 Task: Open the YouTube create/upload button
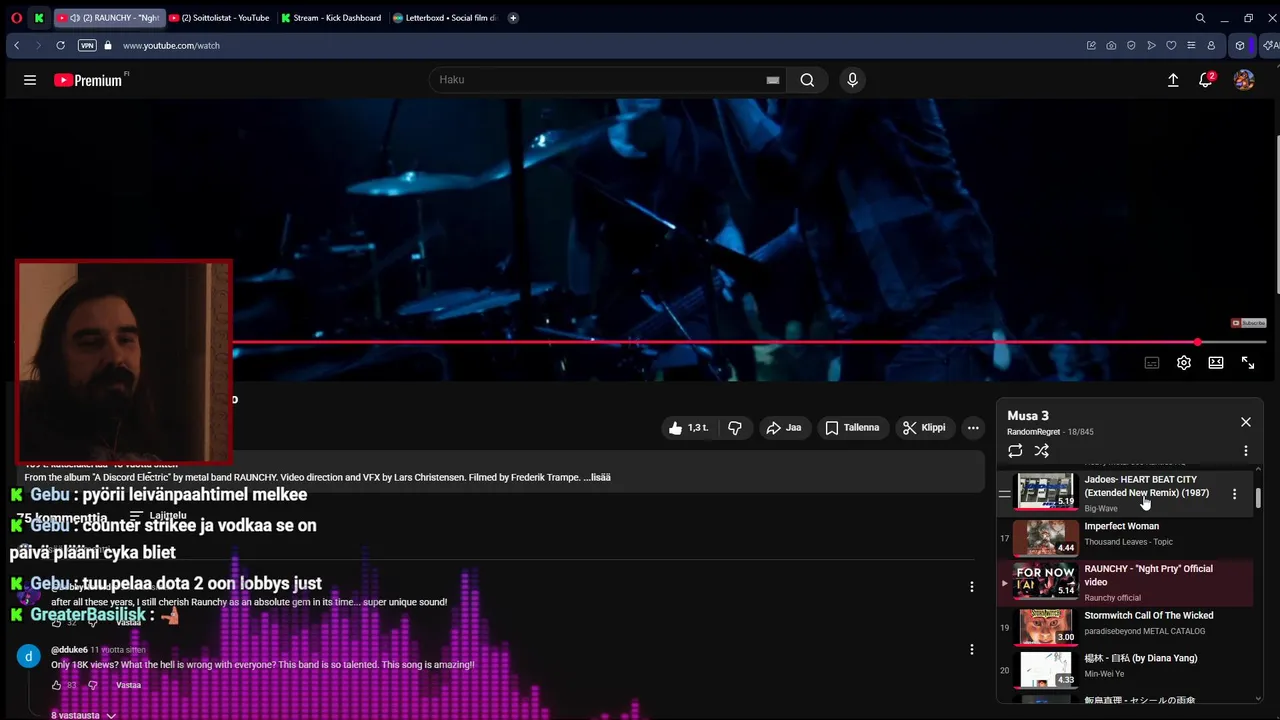click(1173, 80)
